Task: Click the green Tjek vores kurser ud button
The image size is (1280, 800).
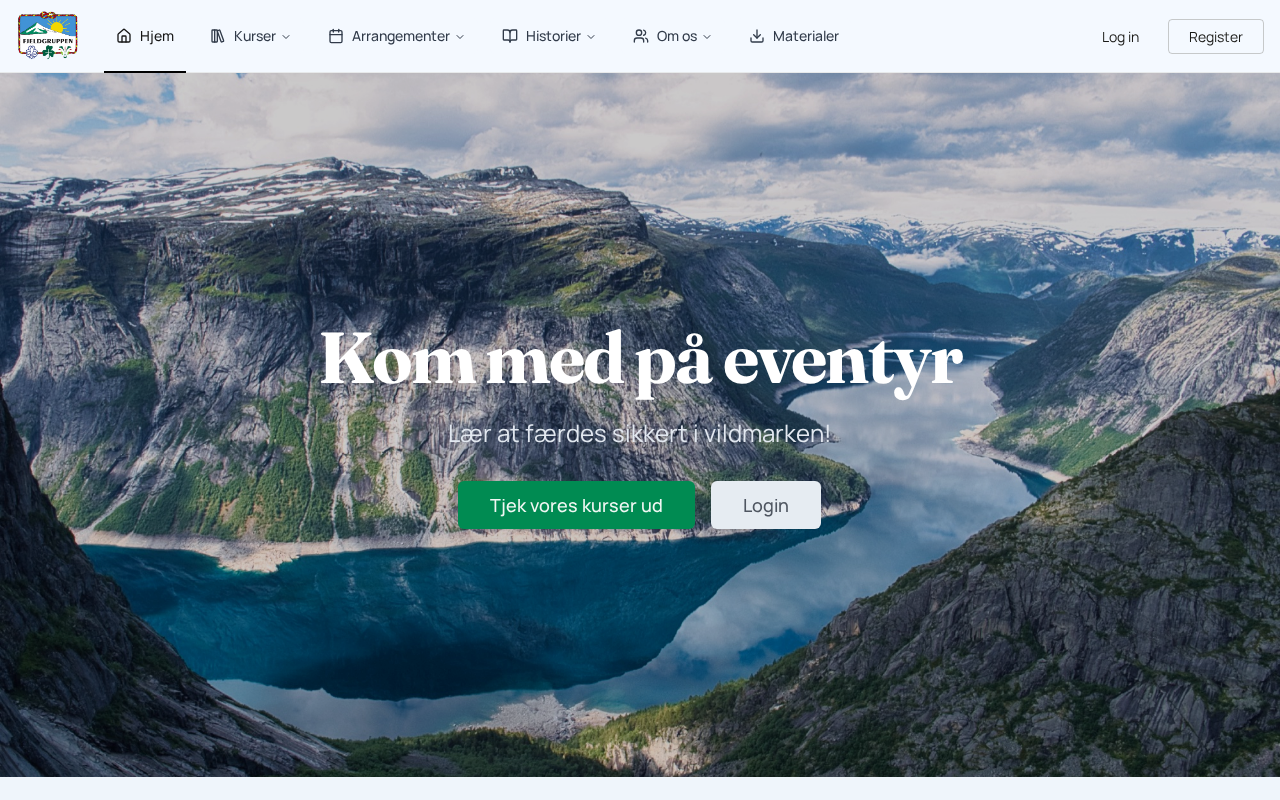Action: coord(576,505)
